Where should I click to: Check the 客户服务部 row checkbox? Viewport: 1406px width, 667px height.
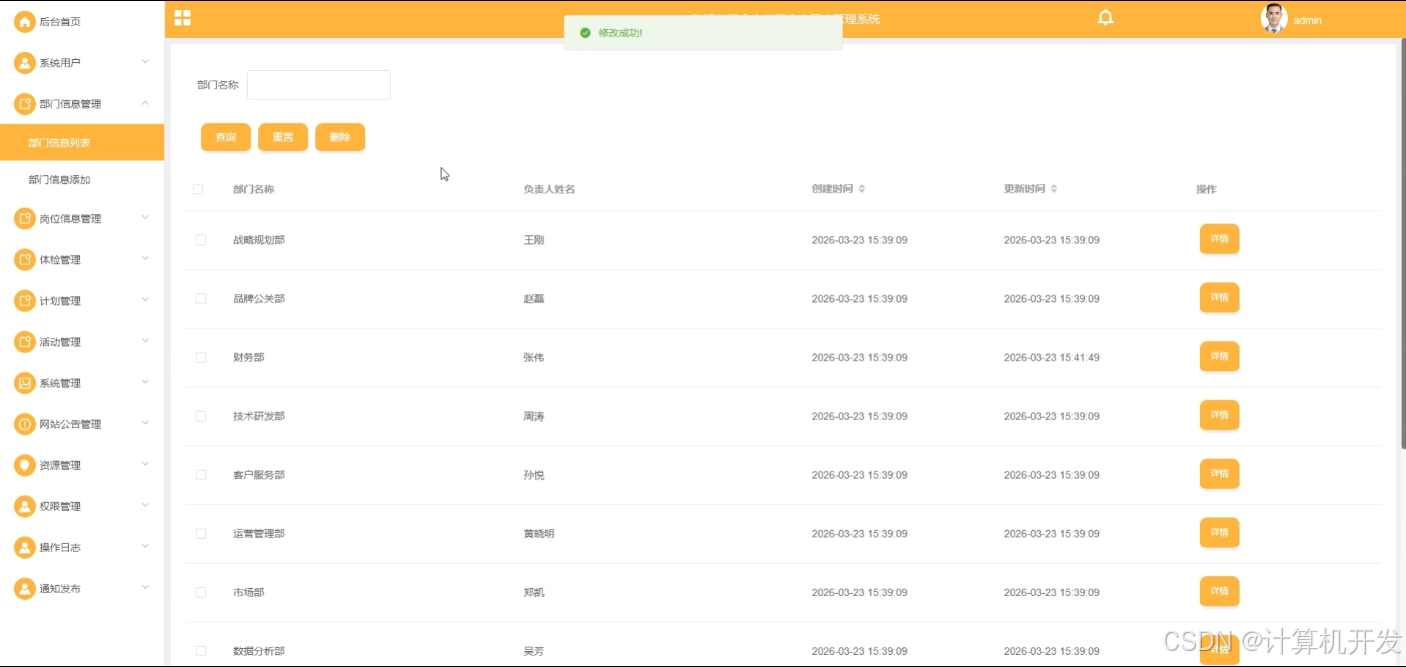[x=201, y=475]
